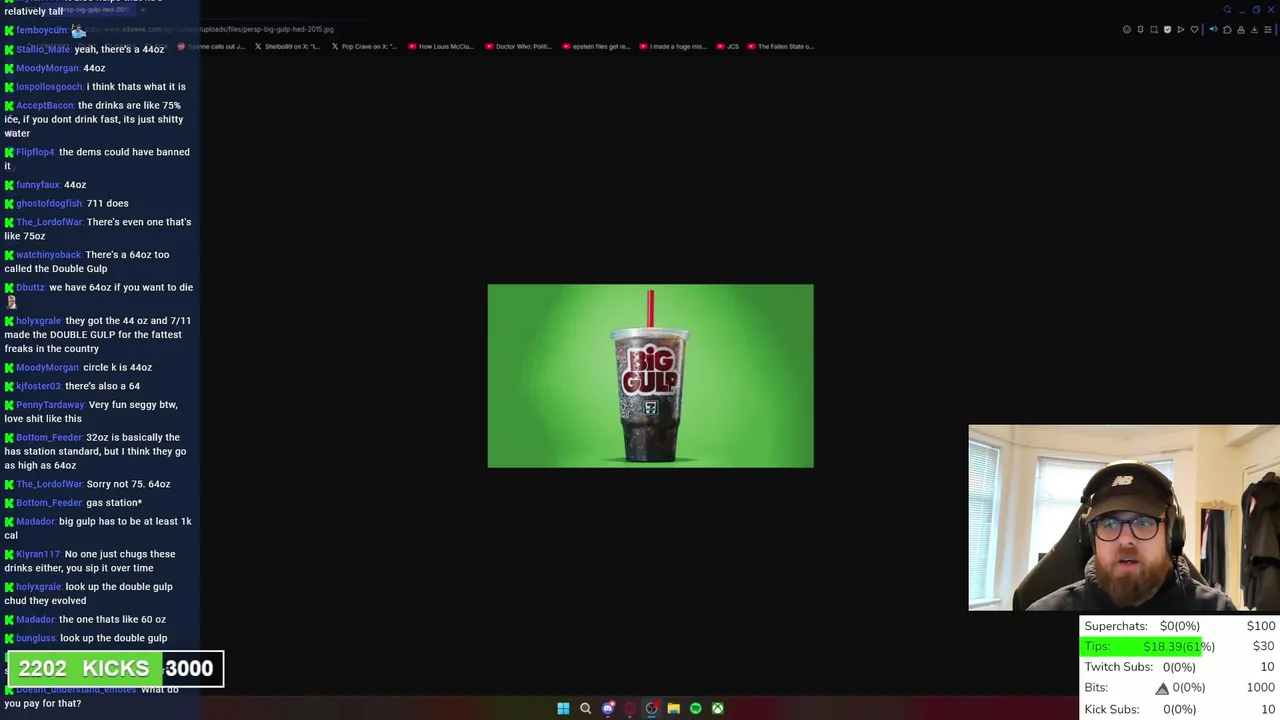Bookmark the page with the heart icon
The image size is (1280, 720).
click(x=1194, y=30)
